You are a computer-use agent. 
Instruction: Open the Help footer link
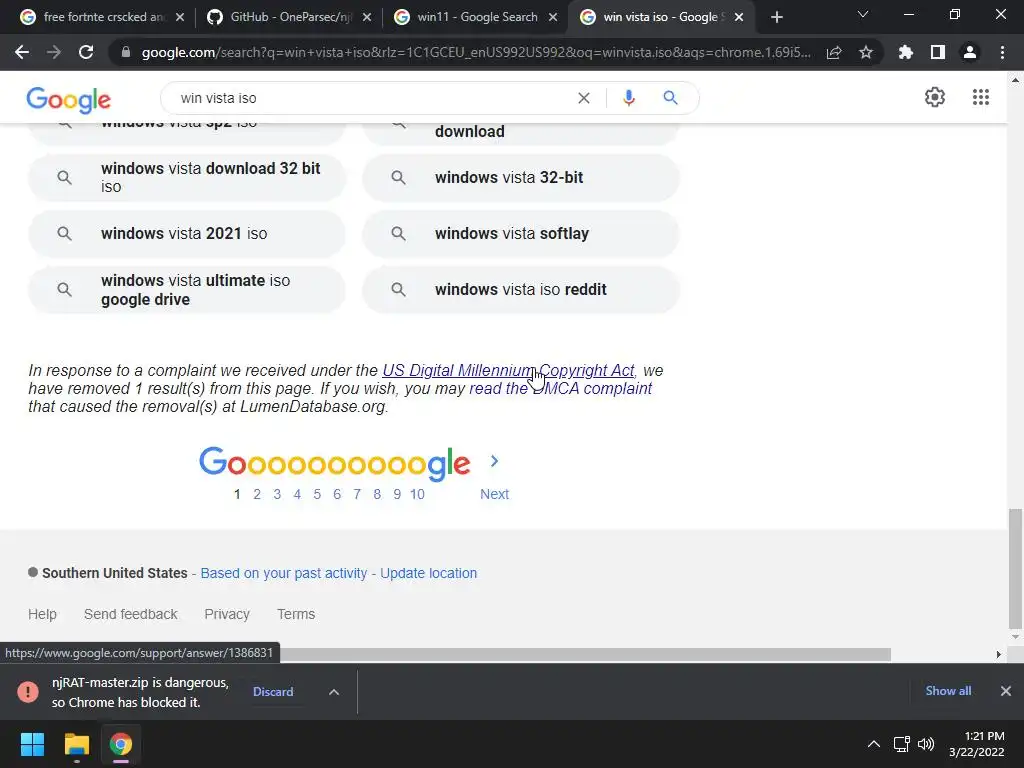[42, 614]
